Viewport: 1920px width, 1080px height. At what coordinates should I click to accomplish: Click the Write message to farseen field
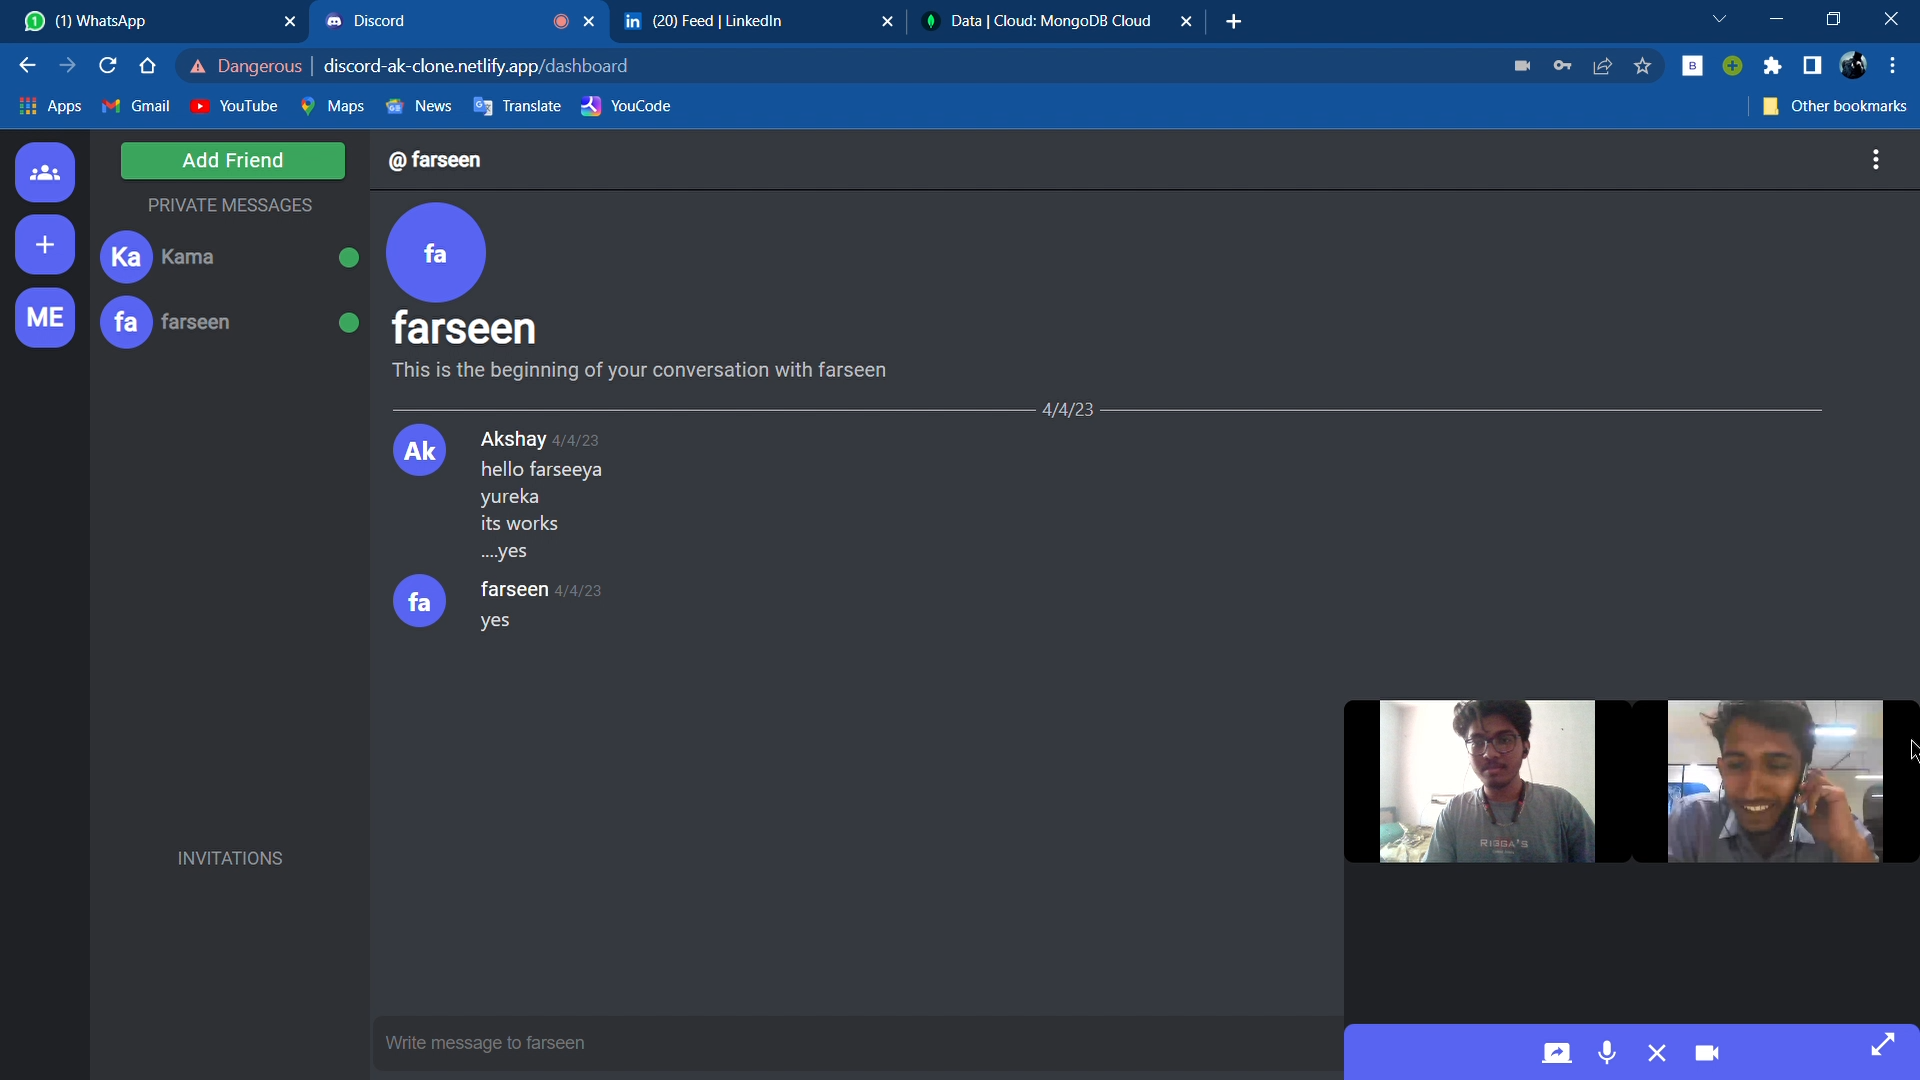point(856,1042)
